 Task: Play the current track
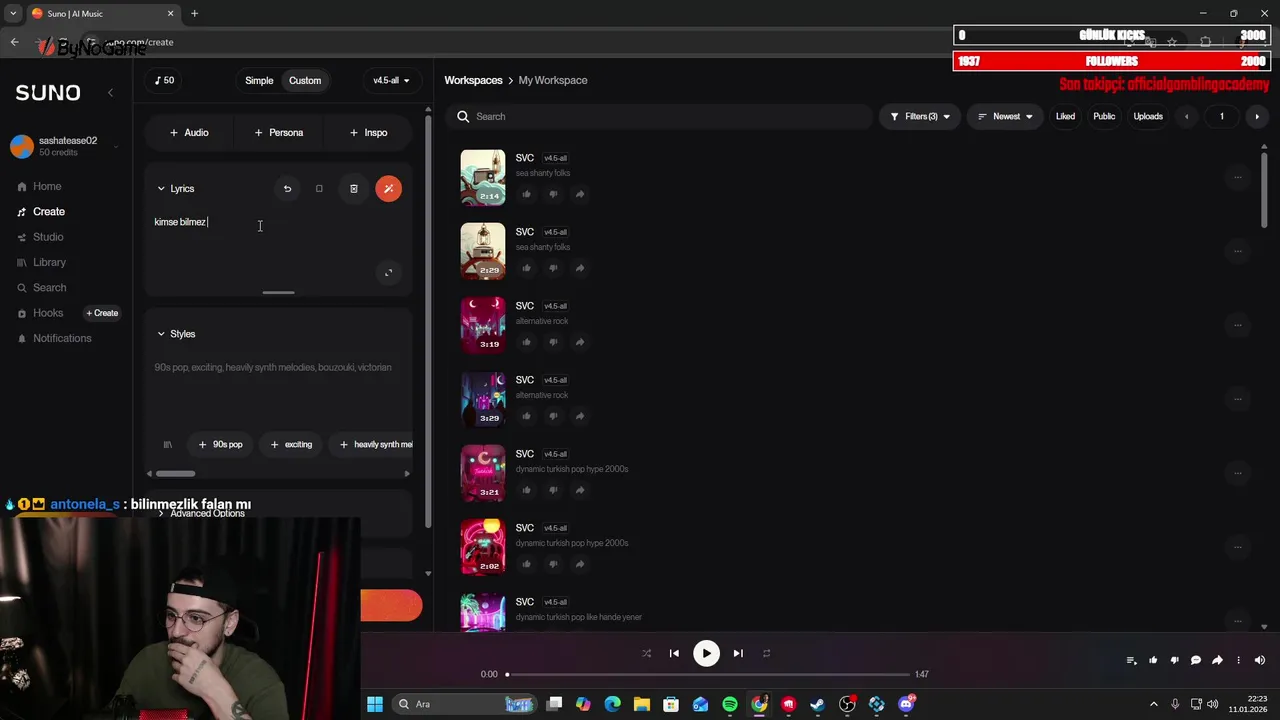pyautogui.click(x=706, y=653)
